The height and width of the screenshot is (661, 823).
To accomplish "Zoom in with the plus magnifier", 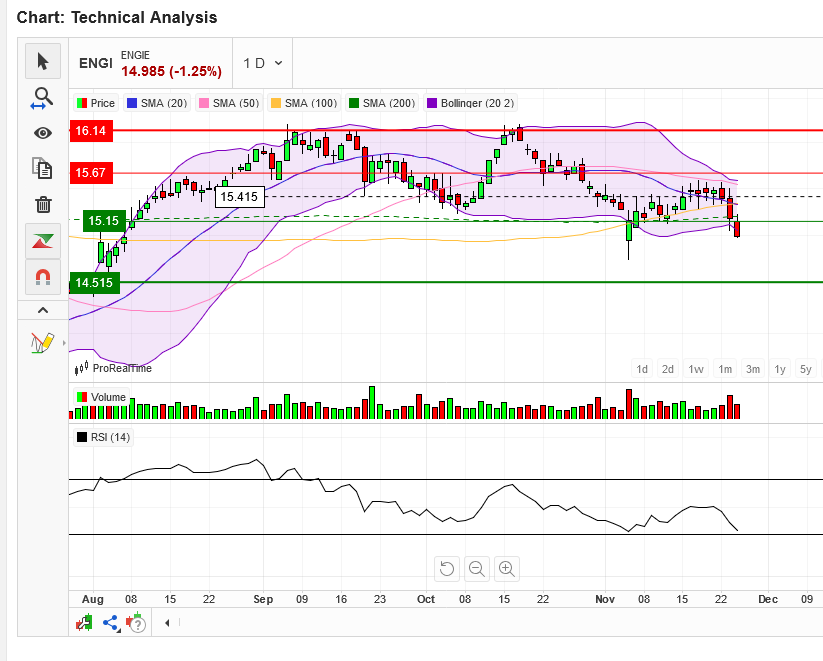I will point(507,569).
